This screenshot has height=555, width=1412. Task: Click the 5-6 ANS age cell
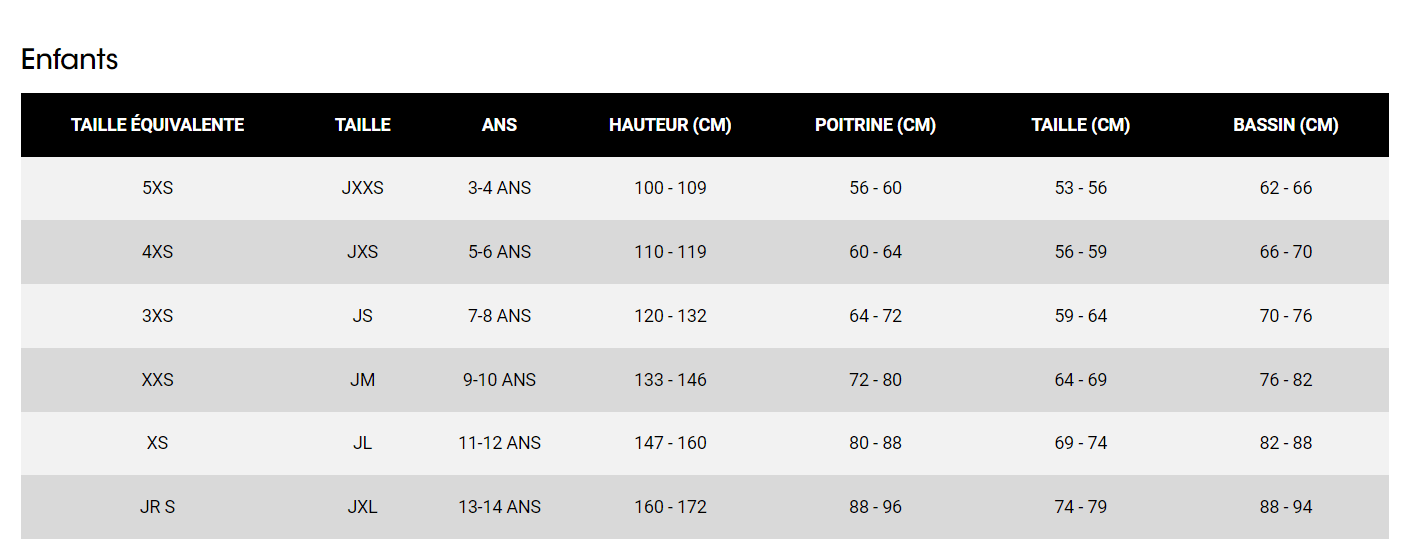[499, 252]
